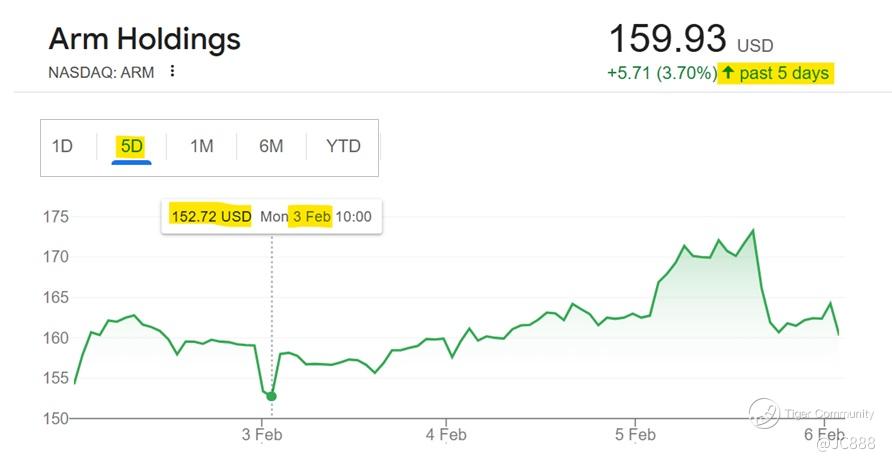This screenshot has height=463, width=892.
Task: Select the YTD range tab
Action: (x=343, y=146)
